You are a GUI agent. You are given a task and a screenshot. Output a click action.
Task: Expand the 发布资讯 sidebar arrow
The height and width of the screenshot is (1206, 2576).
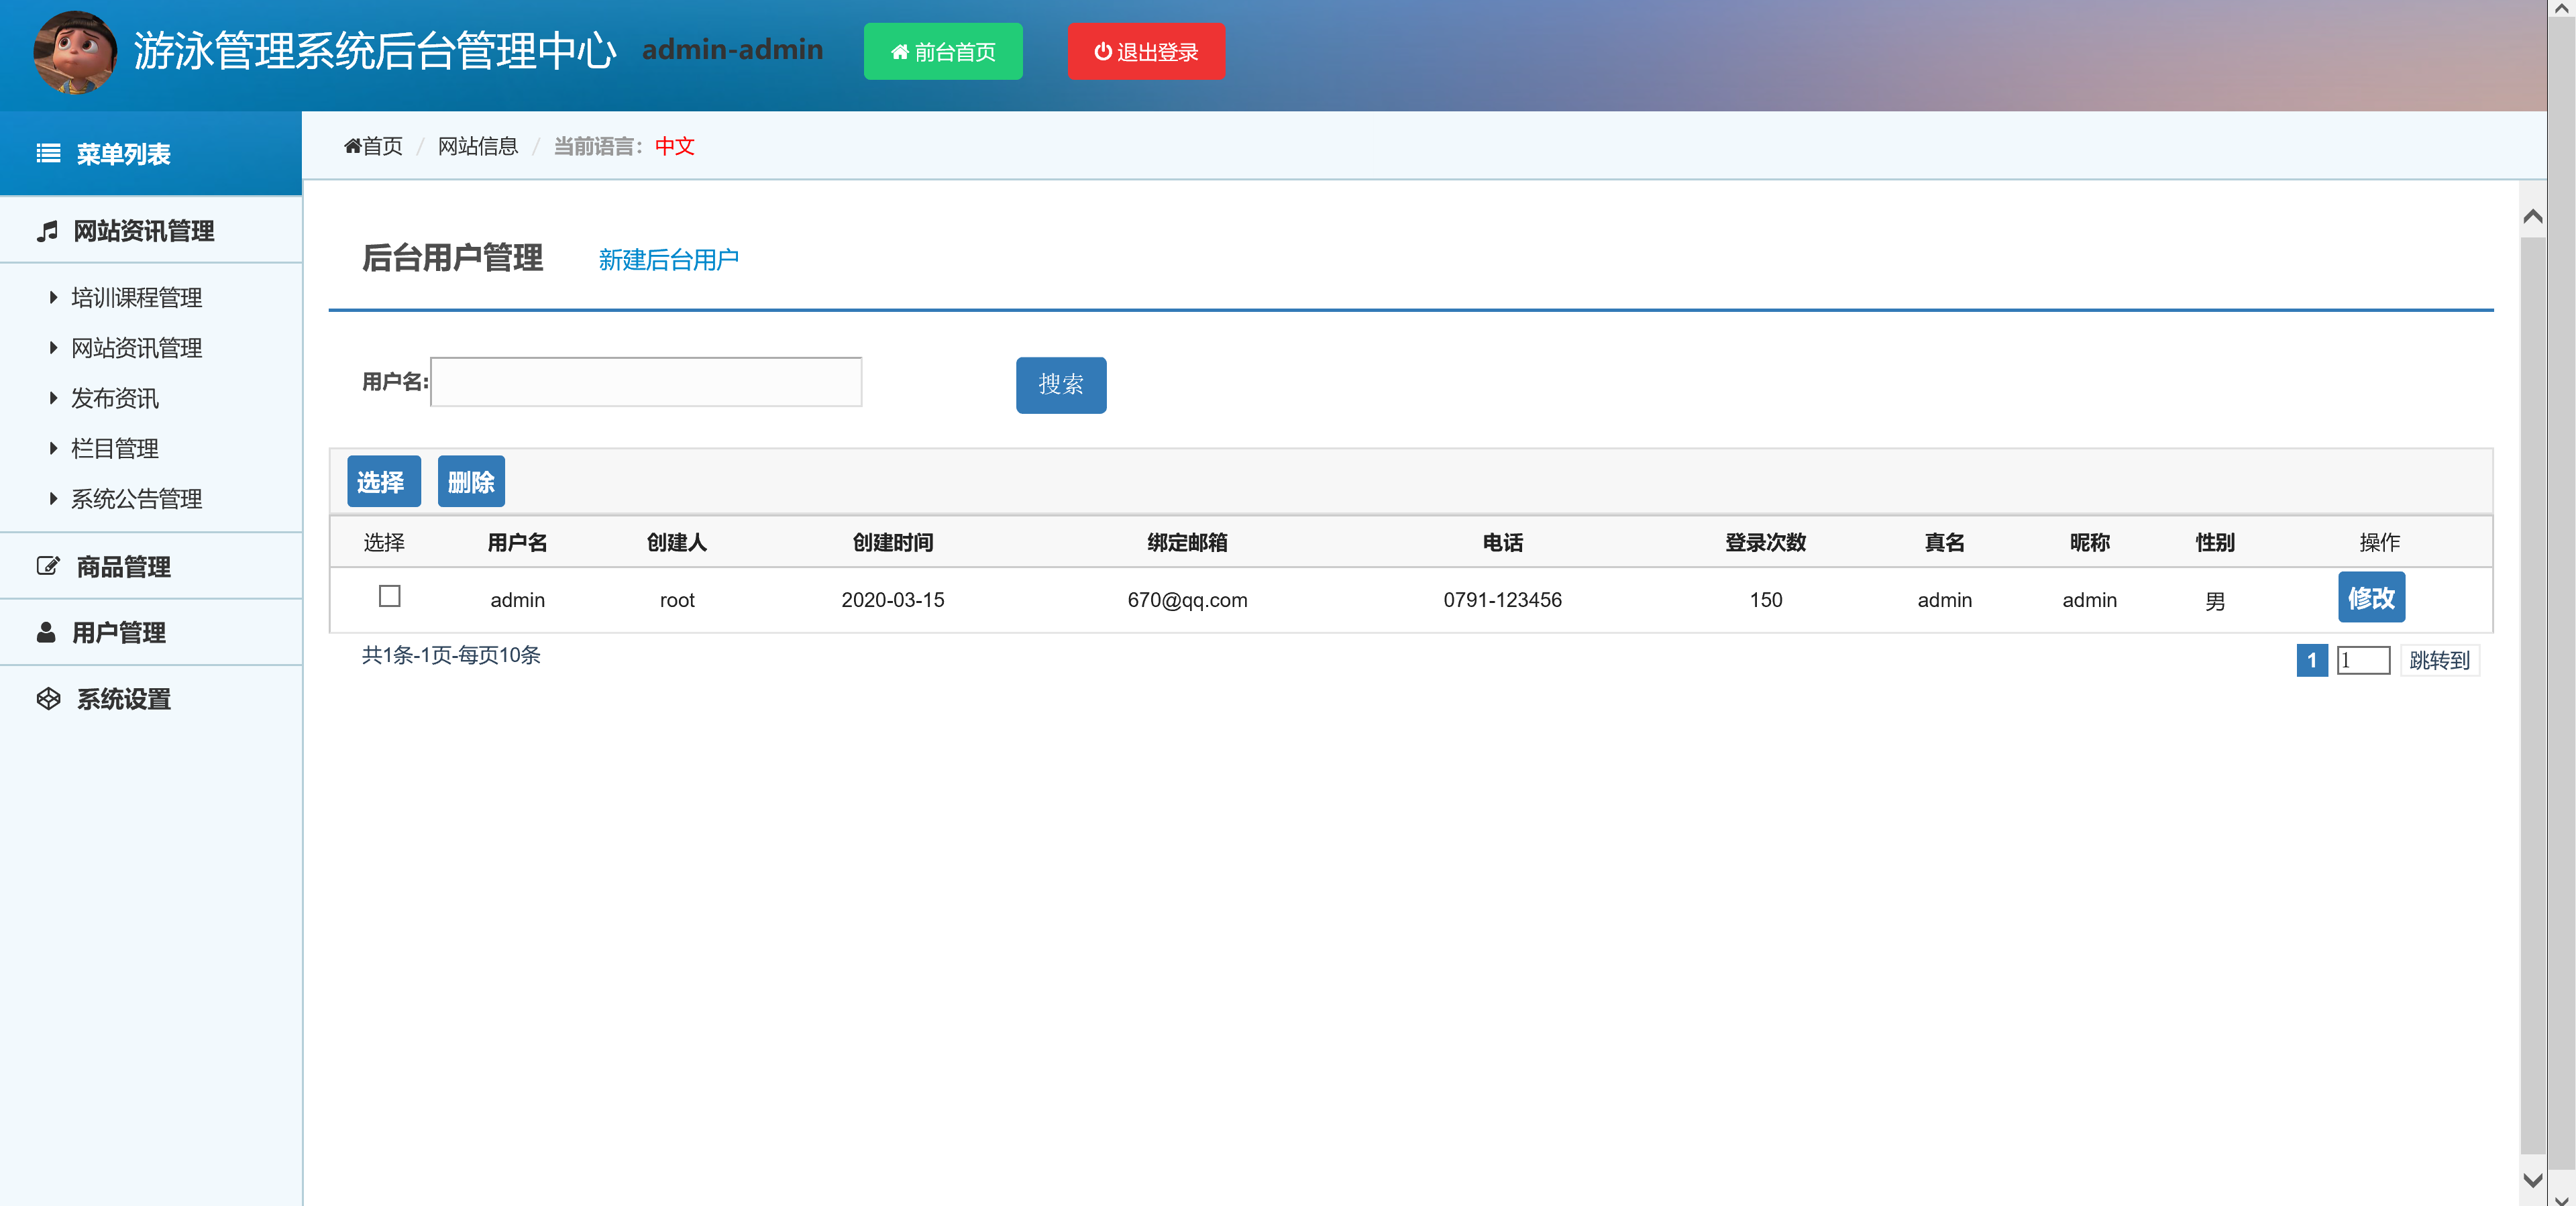click(x=54, y=397)
